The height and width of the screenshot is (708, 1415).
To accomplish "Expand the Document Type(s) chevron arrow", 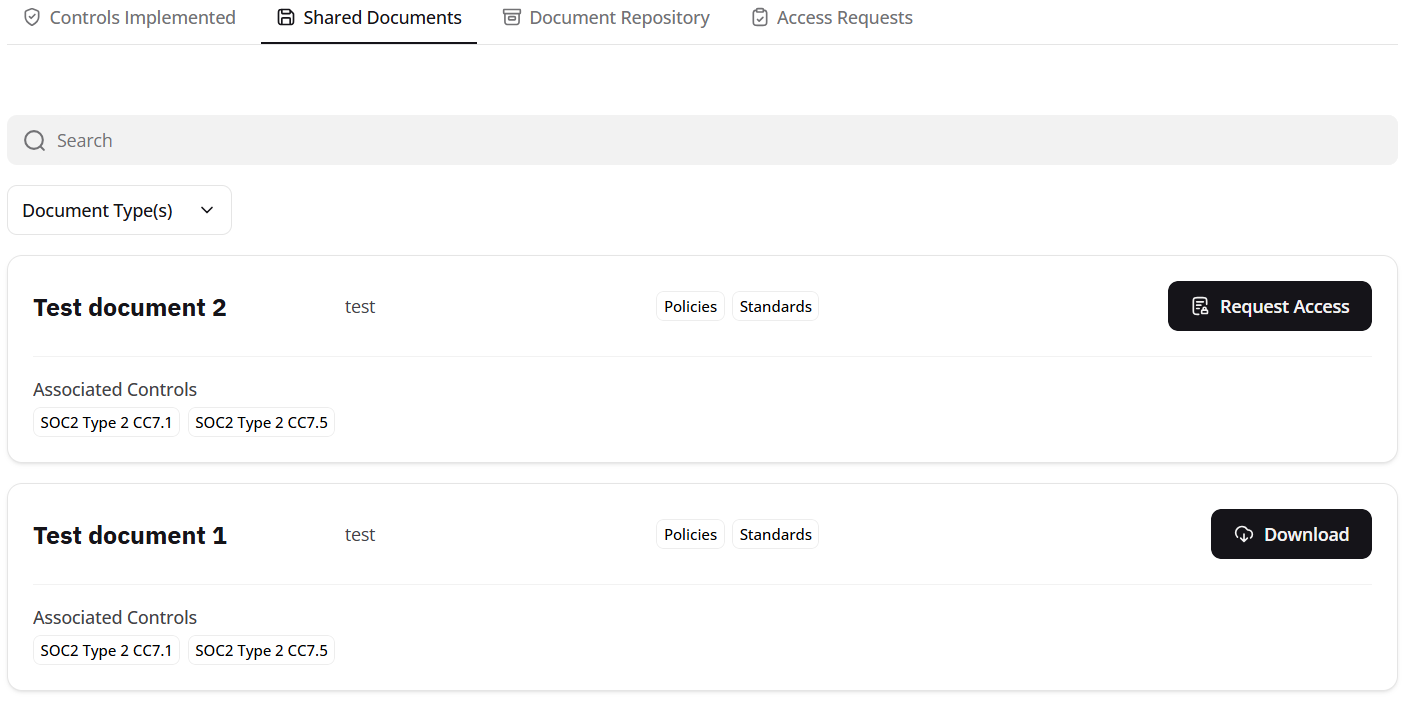I will point(207,211).
